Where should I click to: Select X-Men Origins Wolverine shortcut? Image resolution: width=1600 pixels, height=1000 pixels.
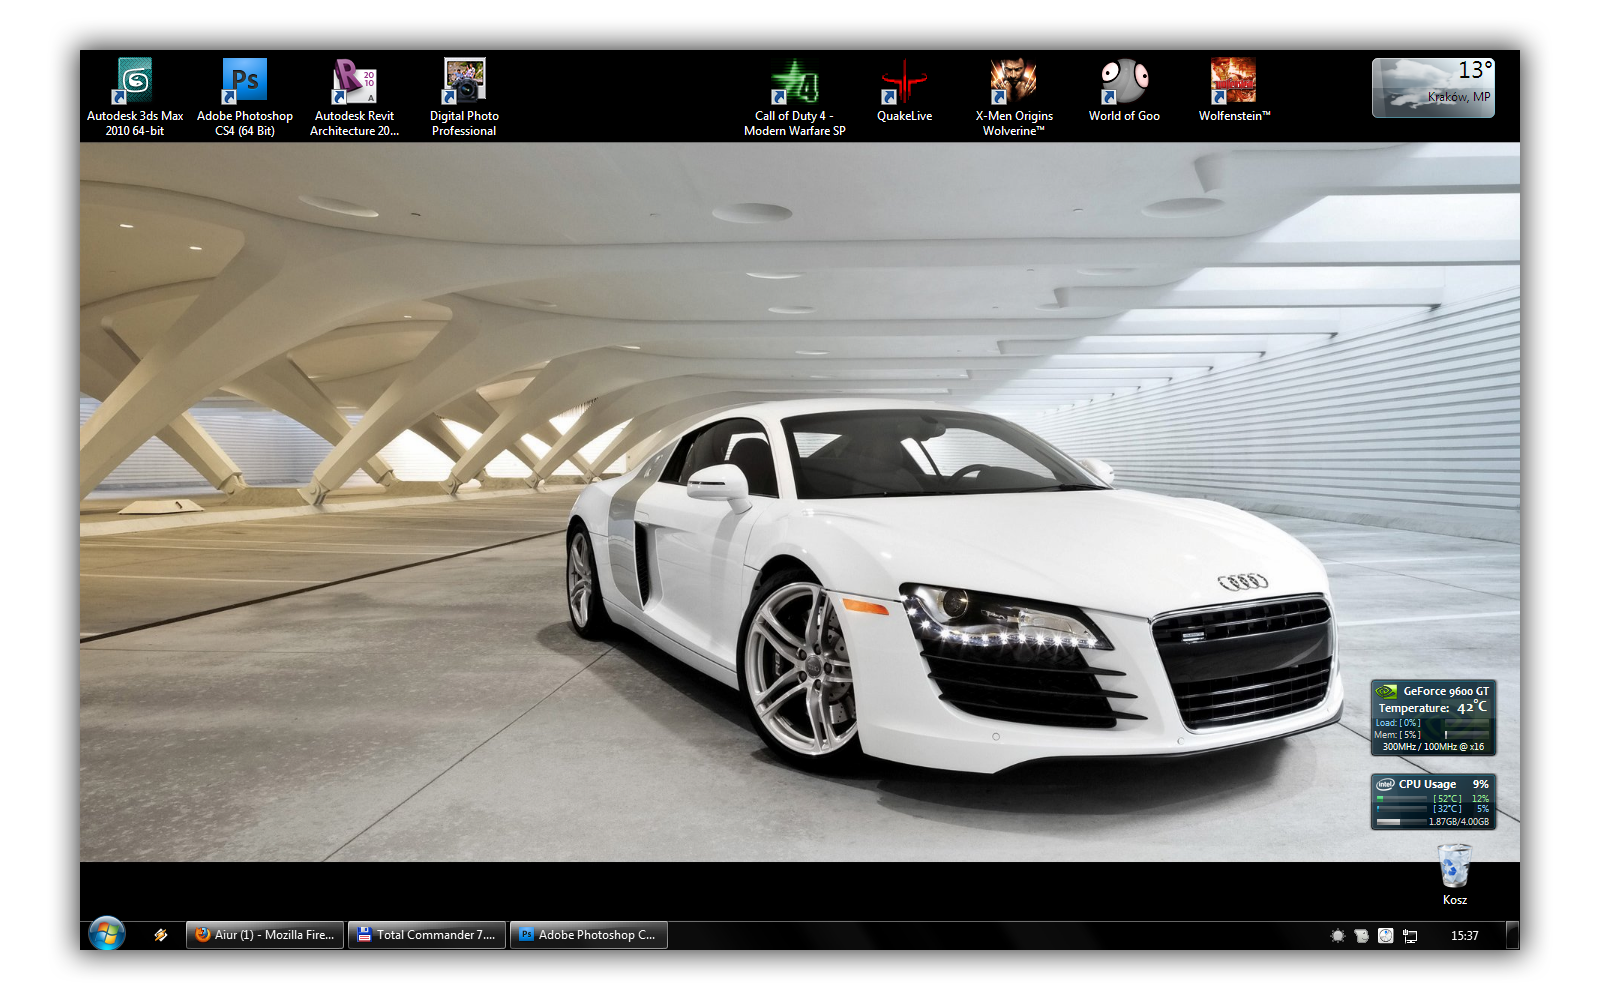point(1014,83)
